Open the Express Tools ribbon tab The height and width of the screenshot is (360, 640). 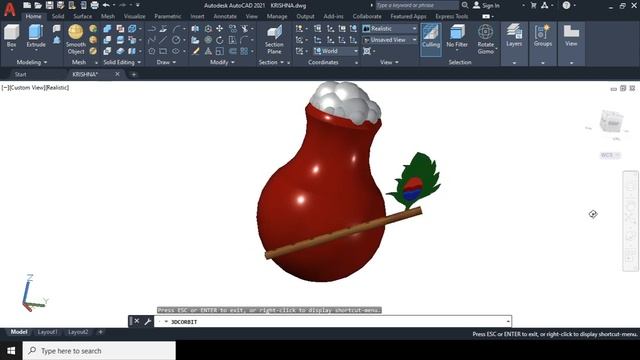451,16
